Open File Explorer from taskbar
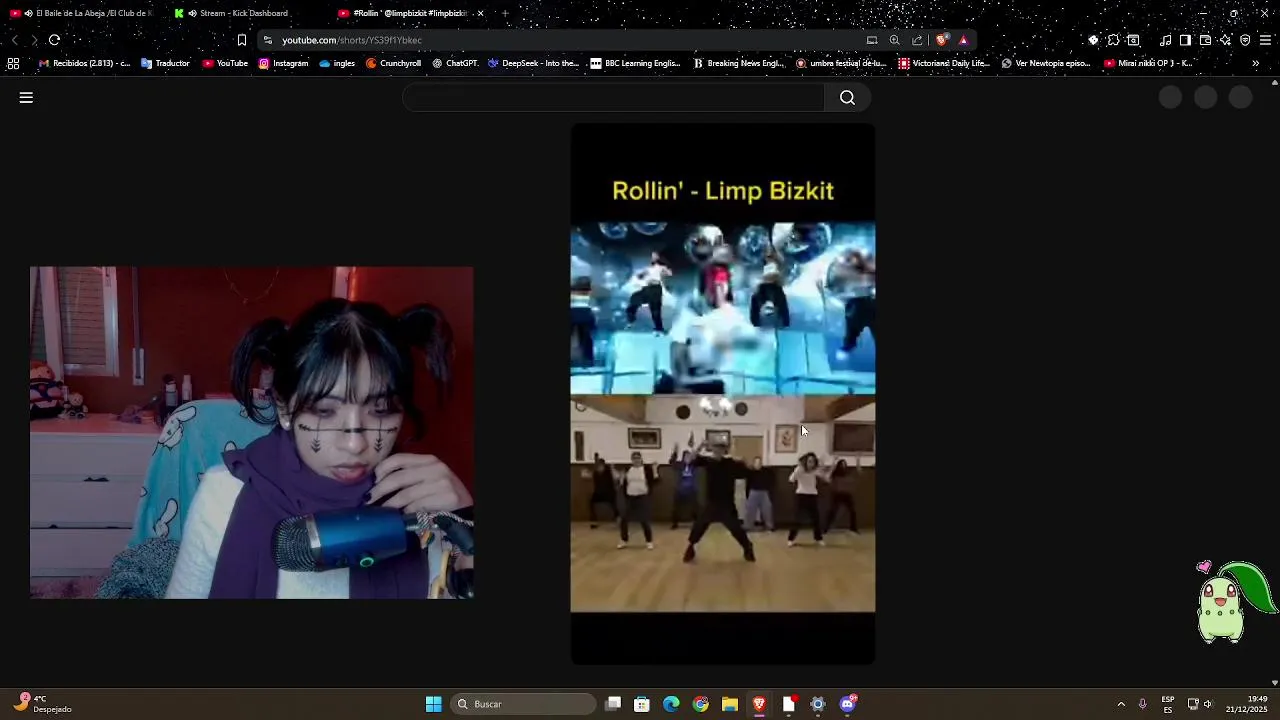Image resolution: width=1280 pixels, height=720 pixels. [730, 704]
